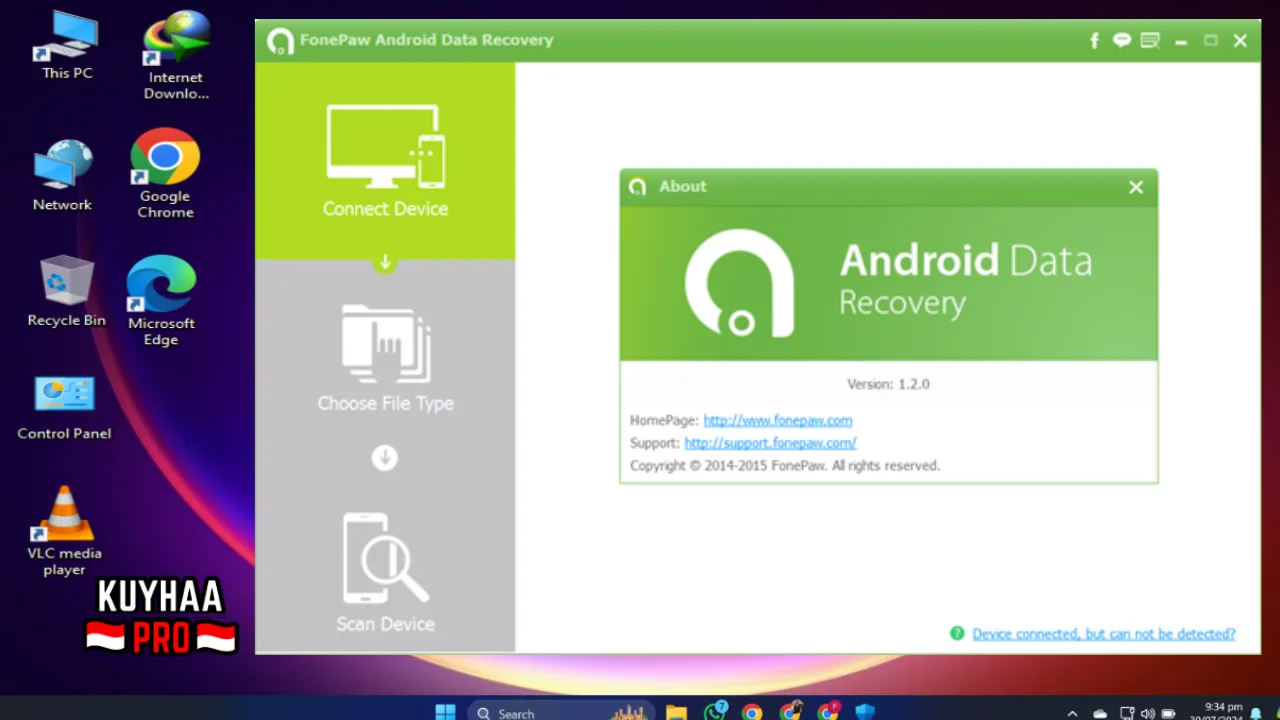Viewport: 1280px width, 720px height.
Task: Open Windows Security shield taskbar icon
Action: click(x=865, y=712)
